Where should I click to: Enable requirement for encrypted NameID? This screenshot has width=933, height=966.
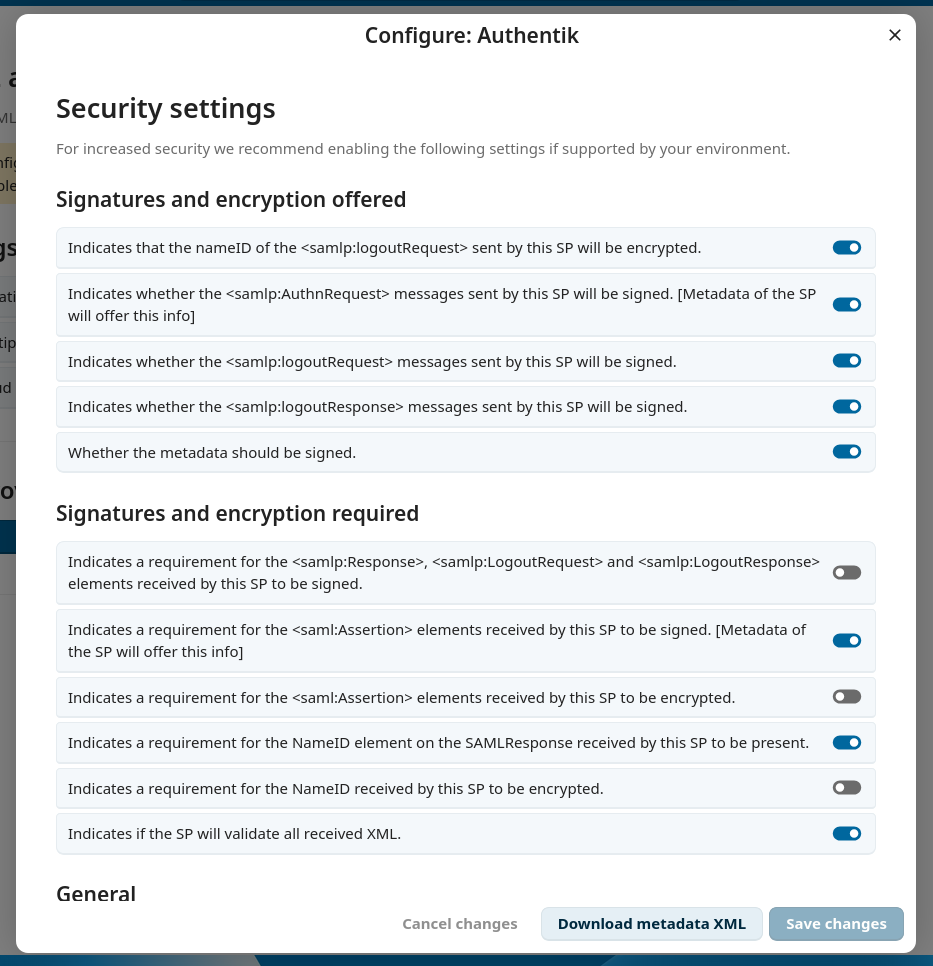coord(847,788)
